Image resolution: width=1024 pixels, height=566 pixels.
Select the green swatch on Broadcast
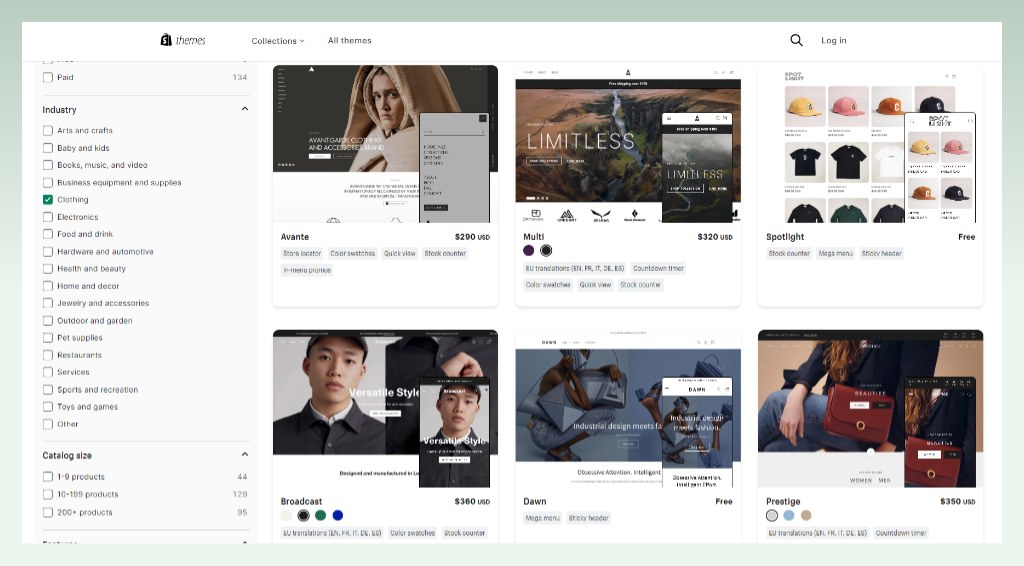pos(320,516)
